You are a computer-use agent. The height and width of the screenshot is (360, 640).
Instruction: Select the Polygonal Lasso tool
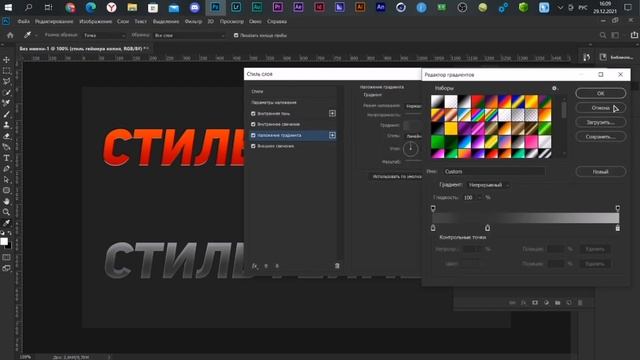[x=7, y=81]
